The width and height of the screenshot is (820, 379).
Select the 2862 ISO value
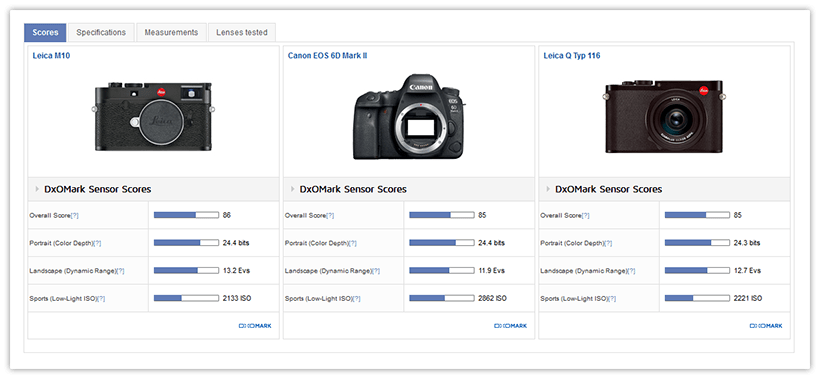(493, 298)
